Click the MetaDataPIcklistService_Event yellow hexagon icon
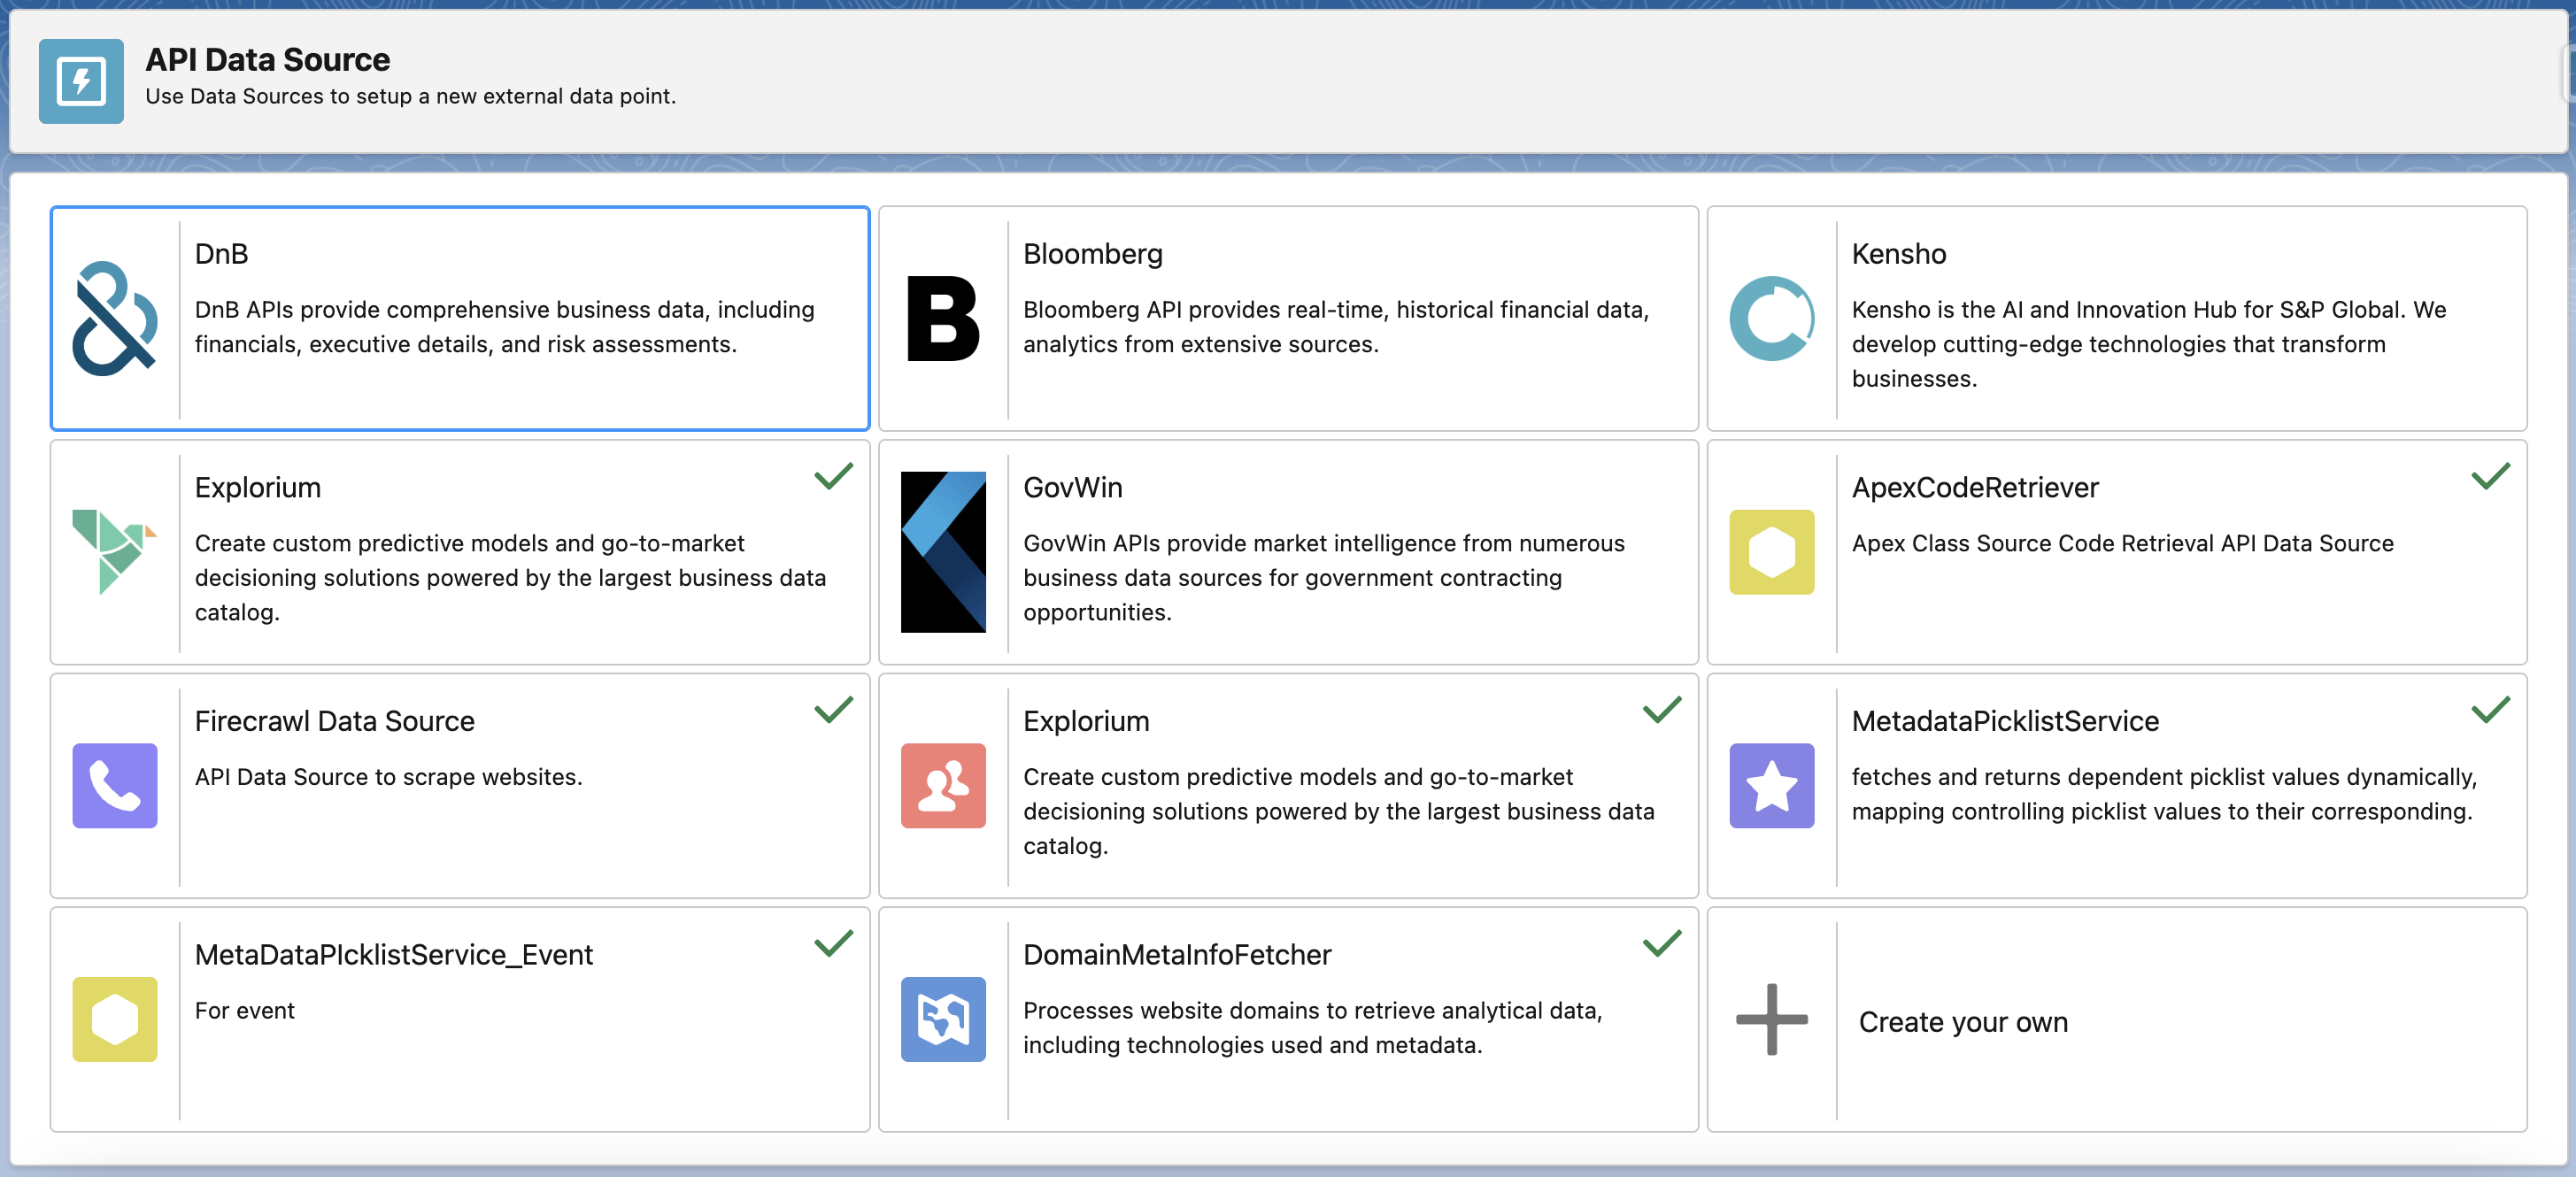Image resolution: width=2576 pixels, height=1177 pixels. (x=115, y=1019)
